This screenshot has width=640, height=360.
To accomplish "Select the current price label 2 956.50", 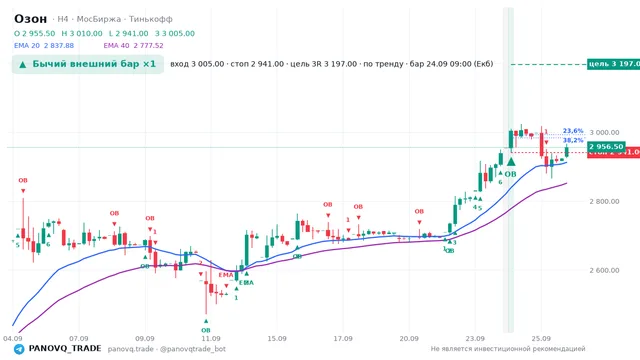I will pyautogui.click(x=606, y=147).
